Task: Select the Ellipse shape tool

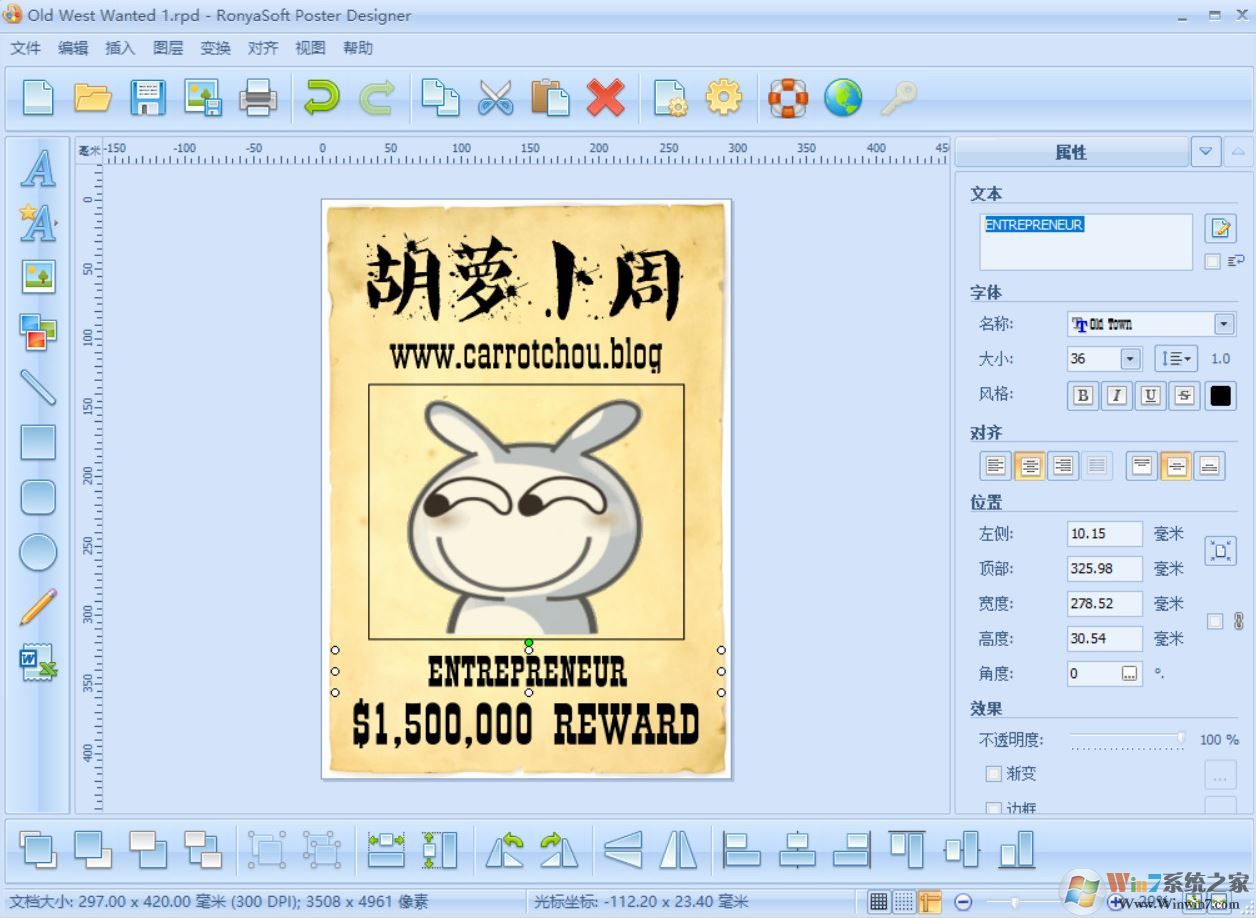Action: [x=37, y=552]
